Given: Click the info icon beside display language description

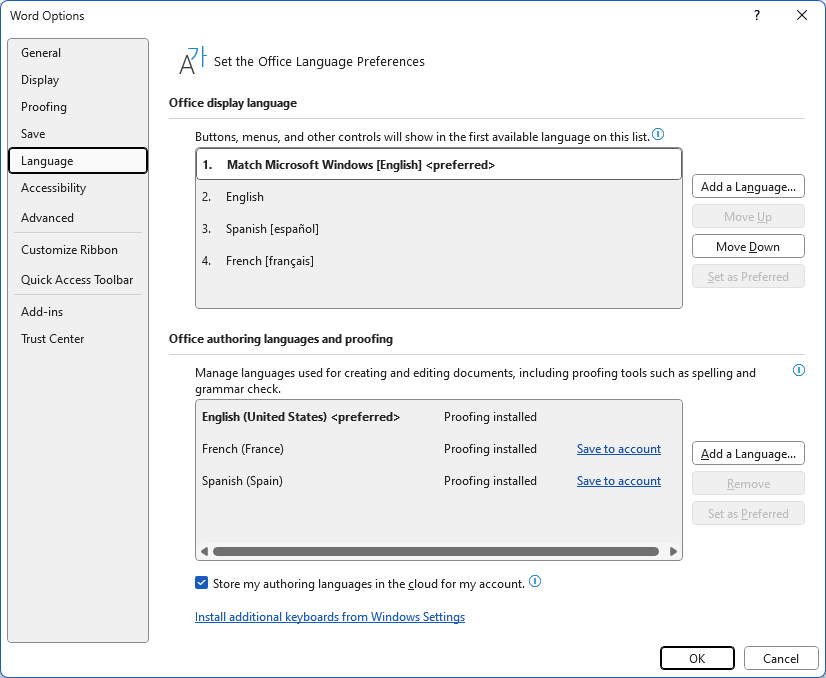Looking at the screenshot, I should pos(658,134).
